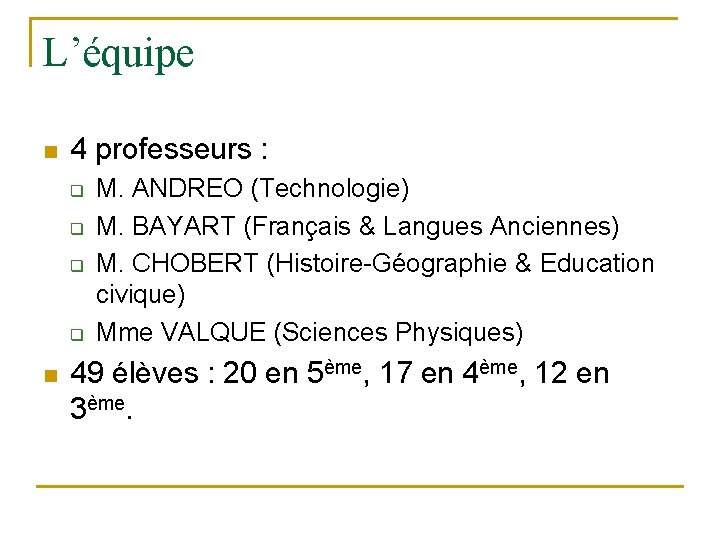Click the slide title L'équipe
720x540 pixels.
(118, 55)
